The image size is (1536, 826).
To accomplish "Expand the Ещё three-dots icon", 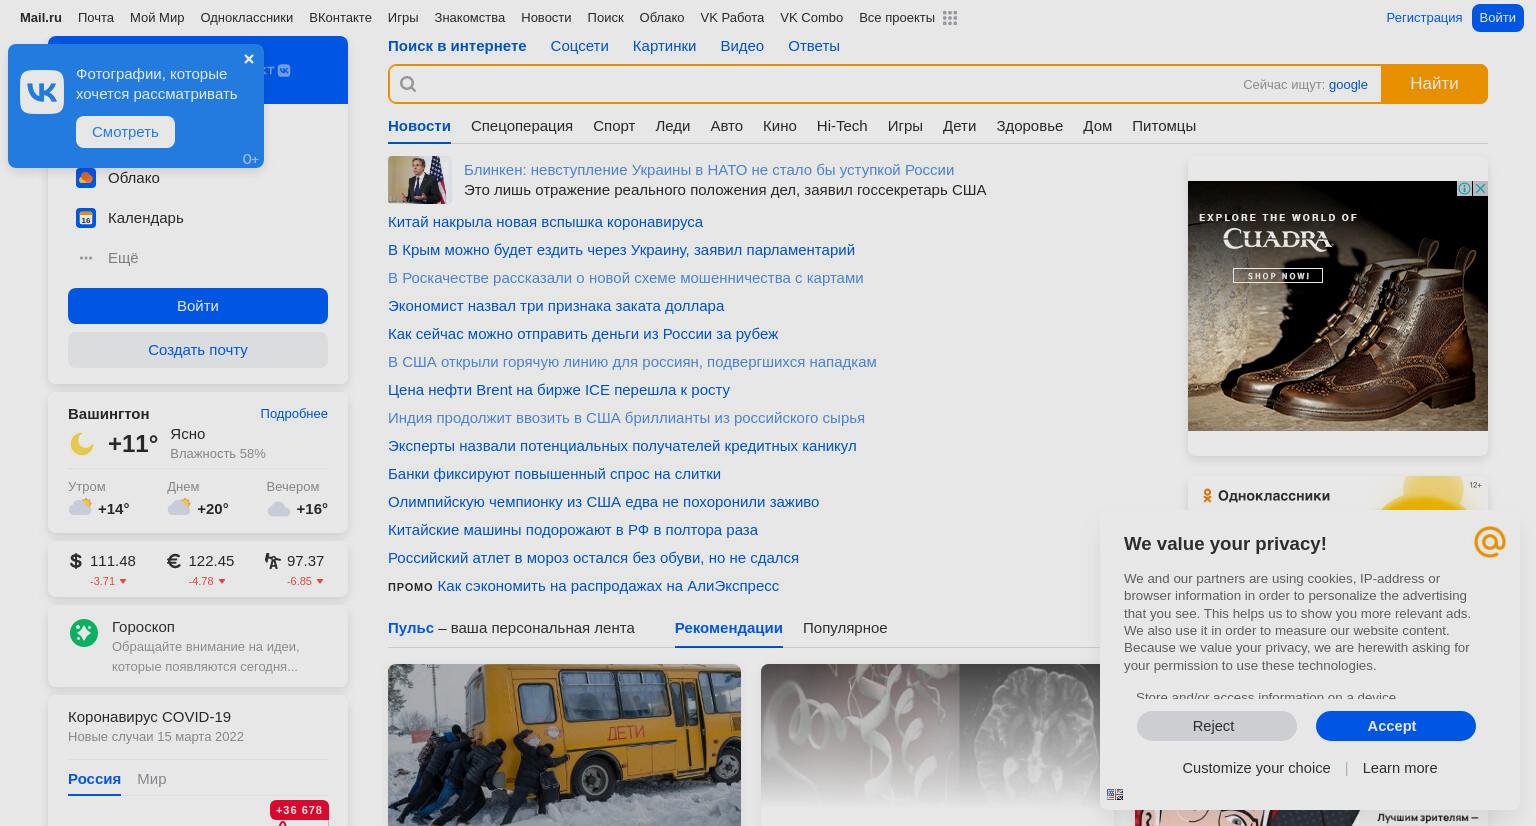I will pos(86,258).
